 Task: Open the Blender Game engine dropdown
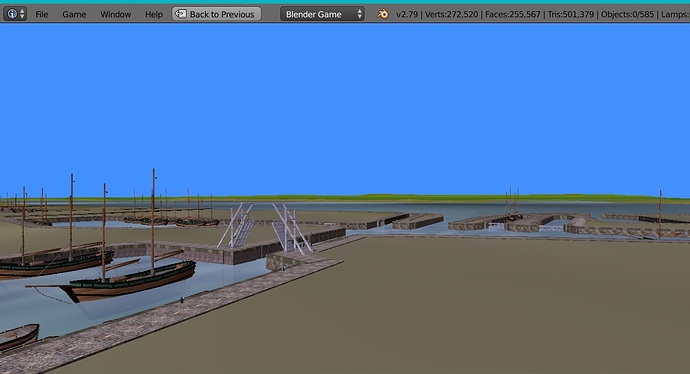click(x=322, y=14)
